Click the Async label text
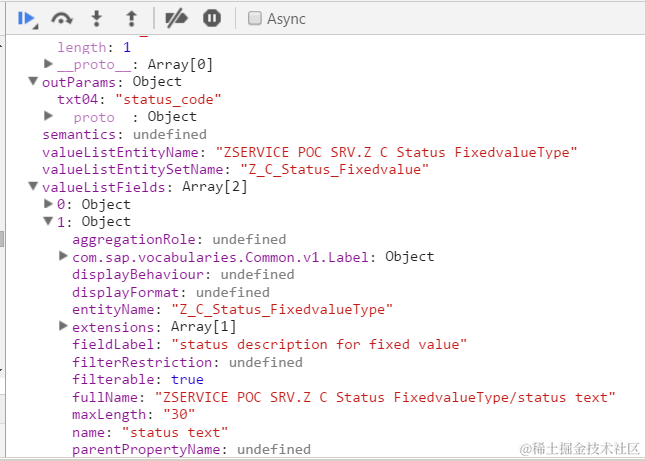645x461 pixels. point(286,19)
